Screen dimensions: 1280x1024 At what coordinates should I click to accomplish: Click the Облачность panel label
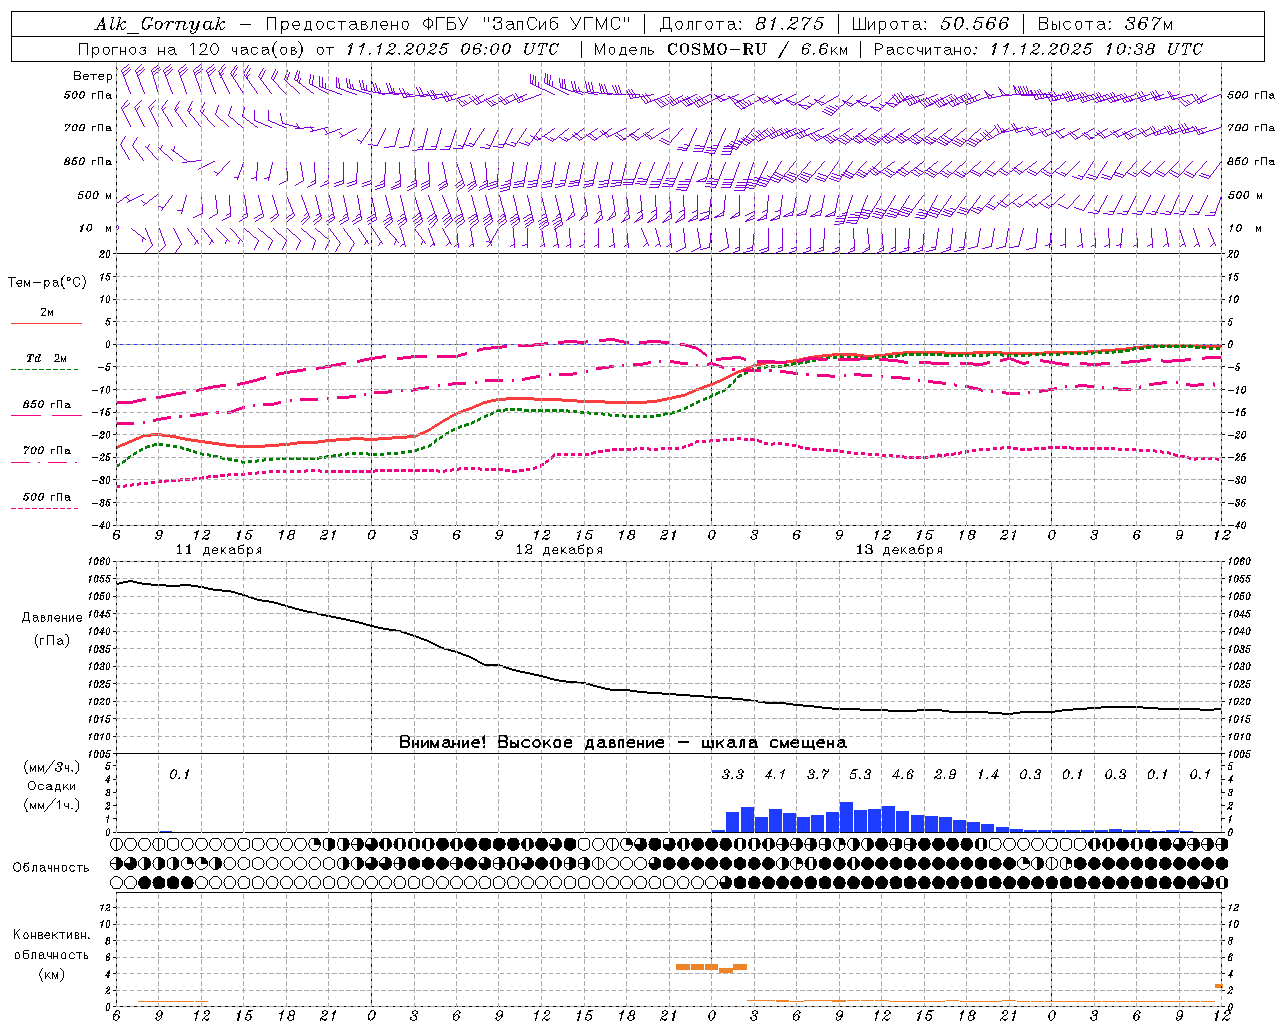point(51,867)
